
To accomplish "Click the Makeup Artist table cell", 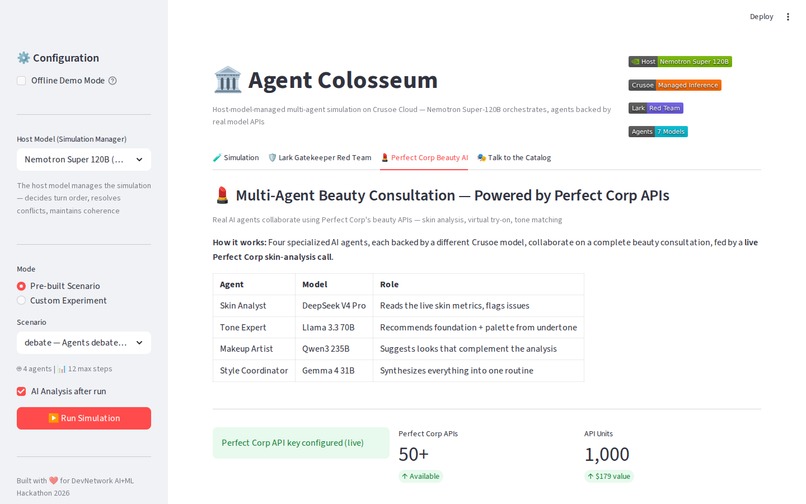I will pos(254,349).
